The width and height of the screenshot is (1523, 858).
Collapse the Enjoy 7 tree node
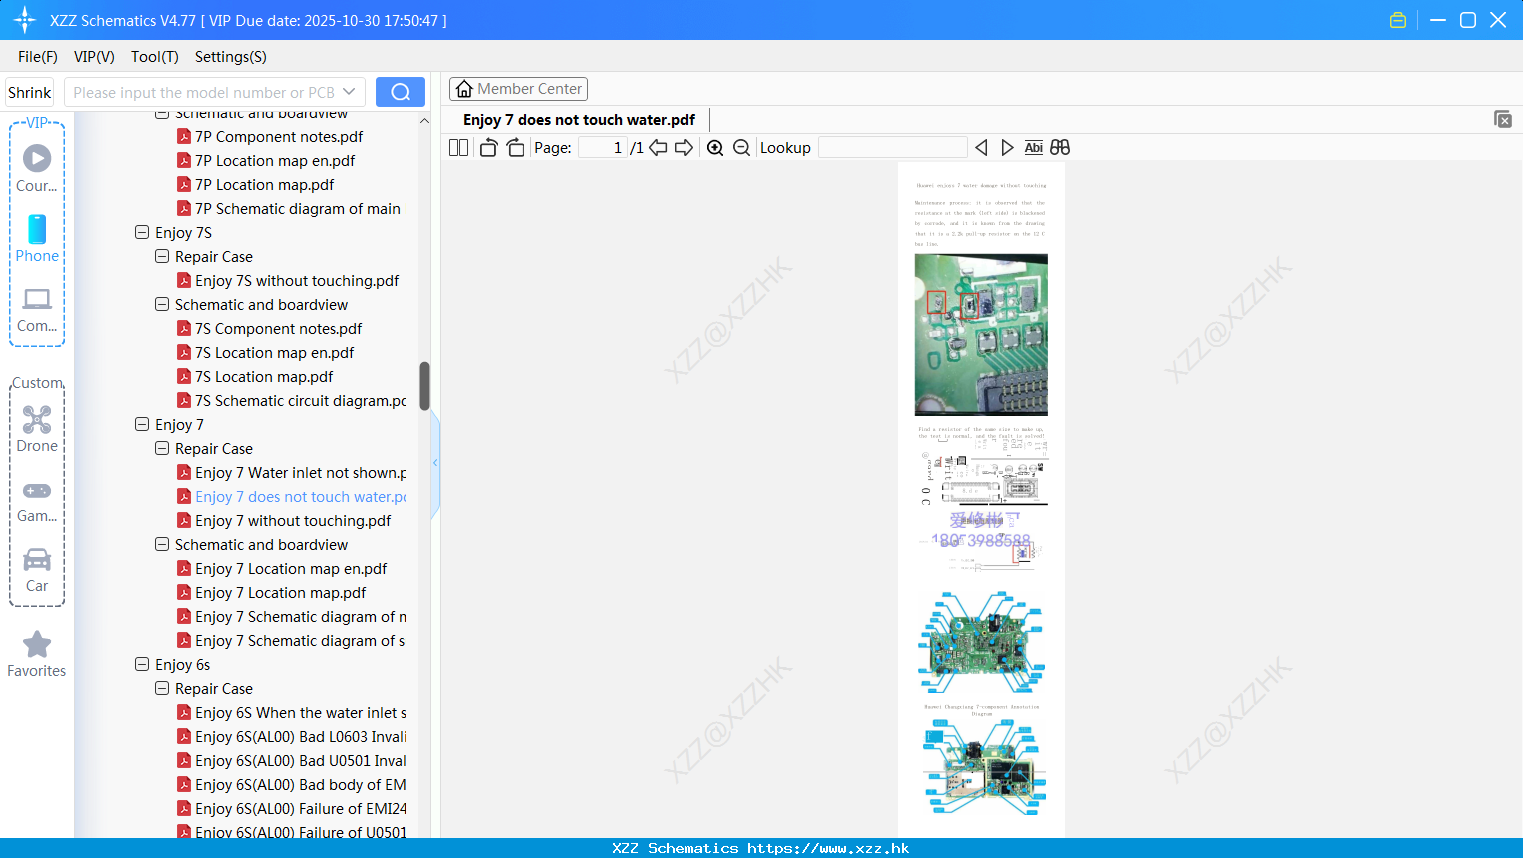(x=142, y=424)
